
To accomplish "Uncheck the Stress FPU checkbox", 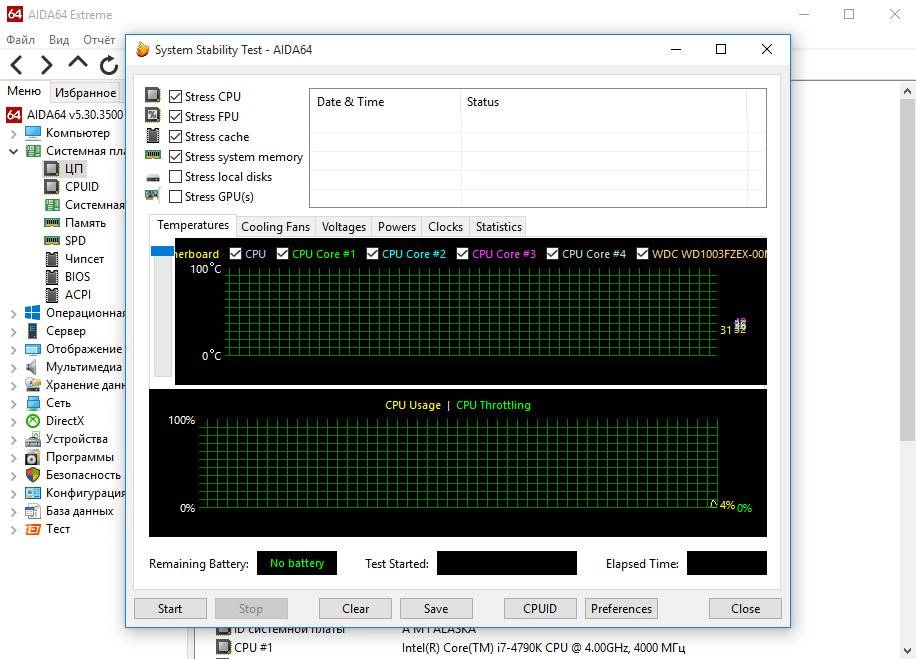I will pos(175,116).
